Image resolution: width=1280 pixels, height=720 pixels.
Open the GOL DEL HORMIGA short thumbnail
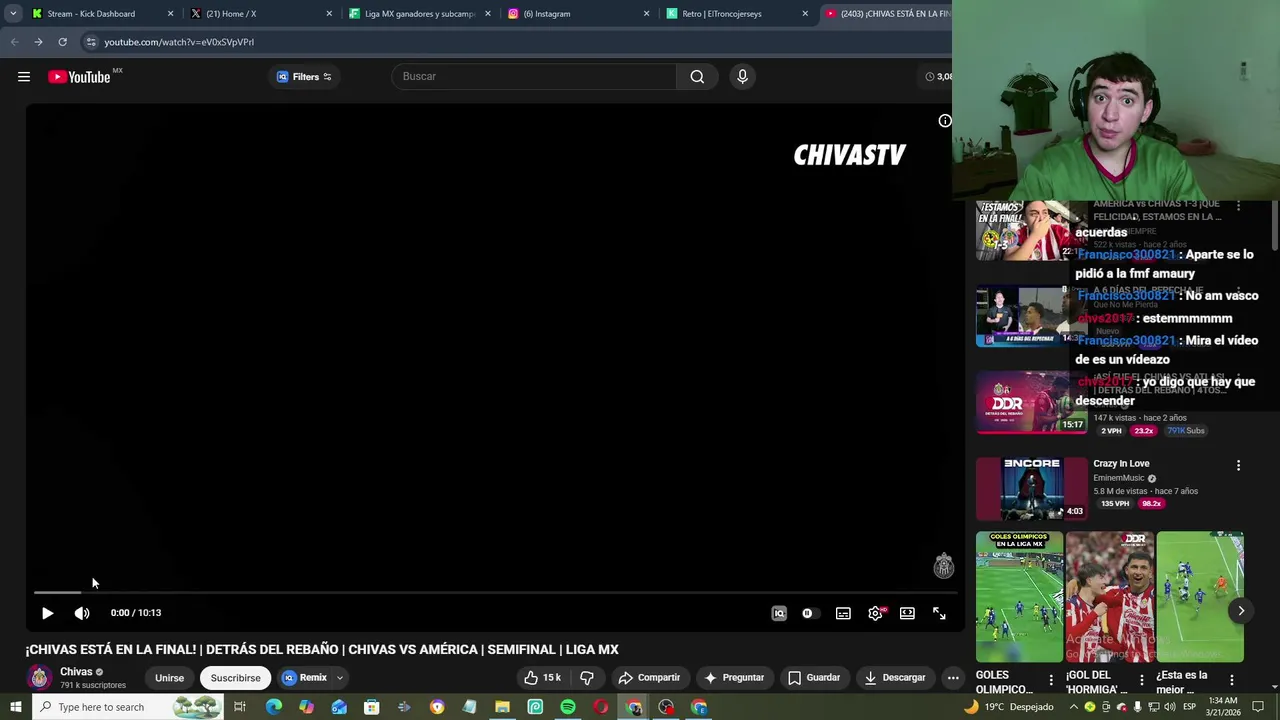[x=1109, y=597]
